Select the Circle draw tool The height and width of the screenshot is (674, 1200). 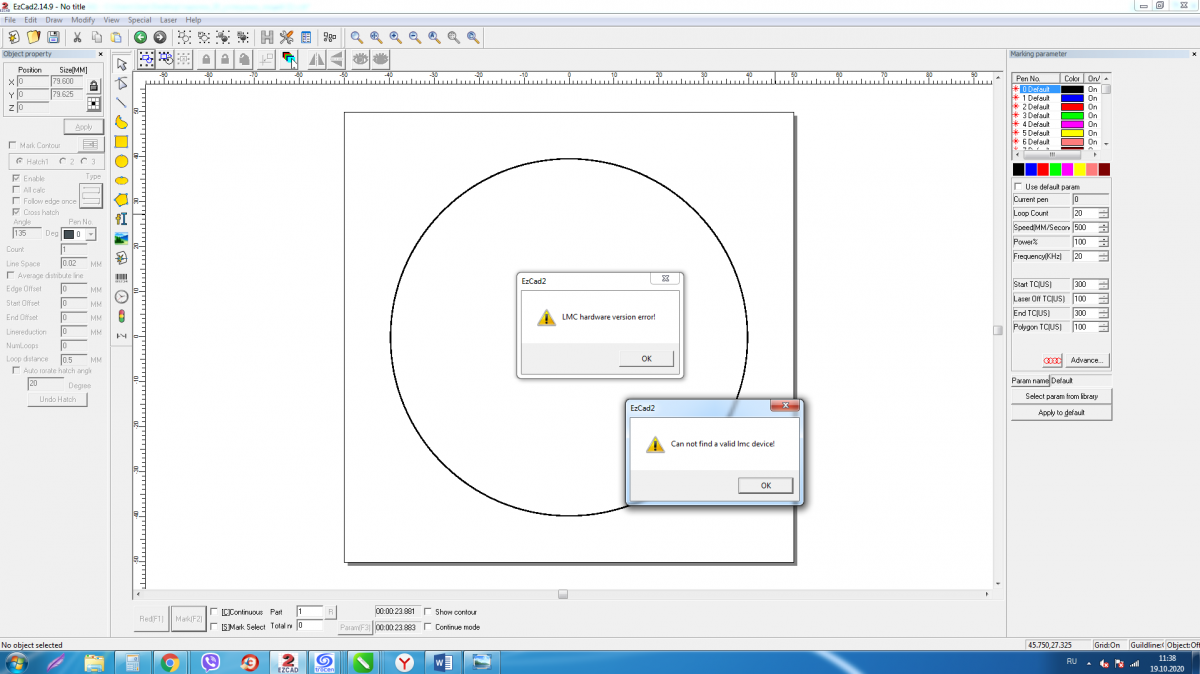coord(121,161)
